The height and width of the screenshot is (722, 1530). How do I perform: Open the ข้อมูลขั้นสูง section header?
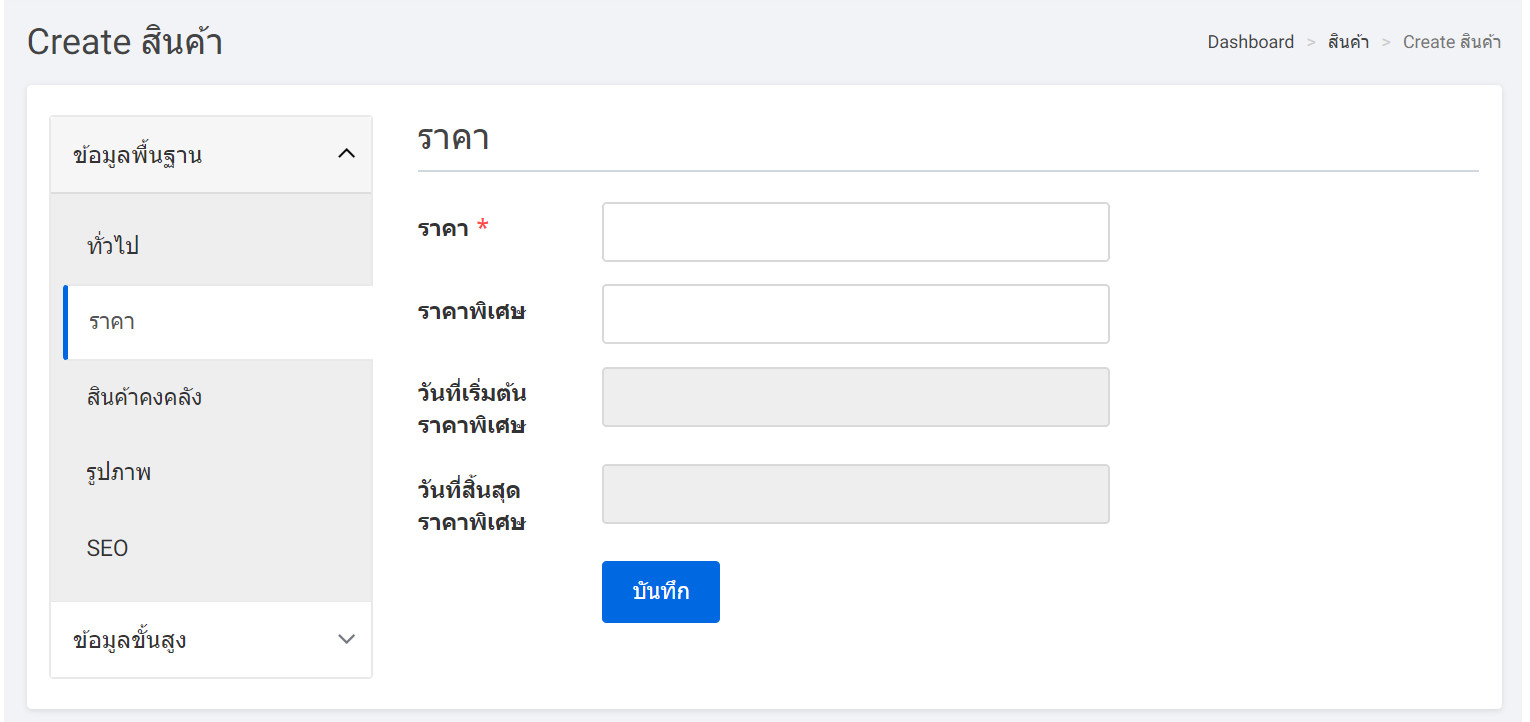click(211, 640)
